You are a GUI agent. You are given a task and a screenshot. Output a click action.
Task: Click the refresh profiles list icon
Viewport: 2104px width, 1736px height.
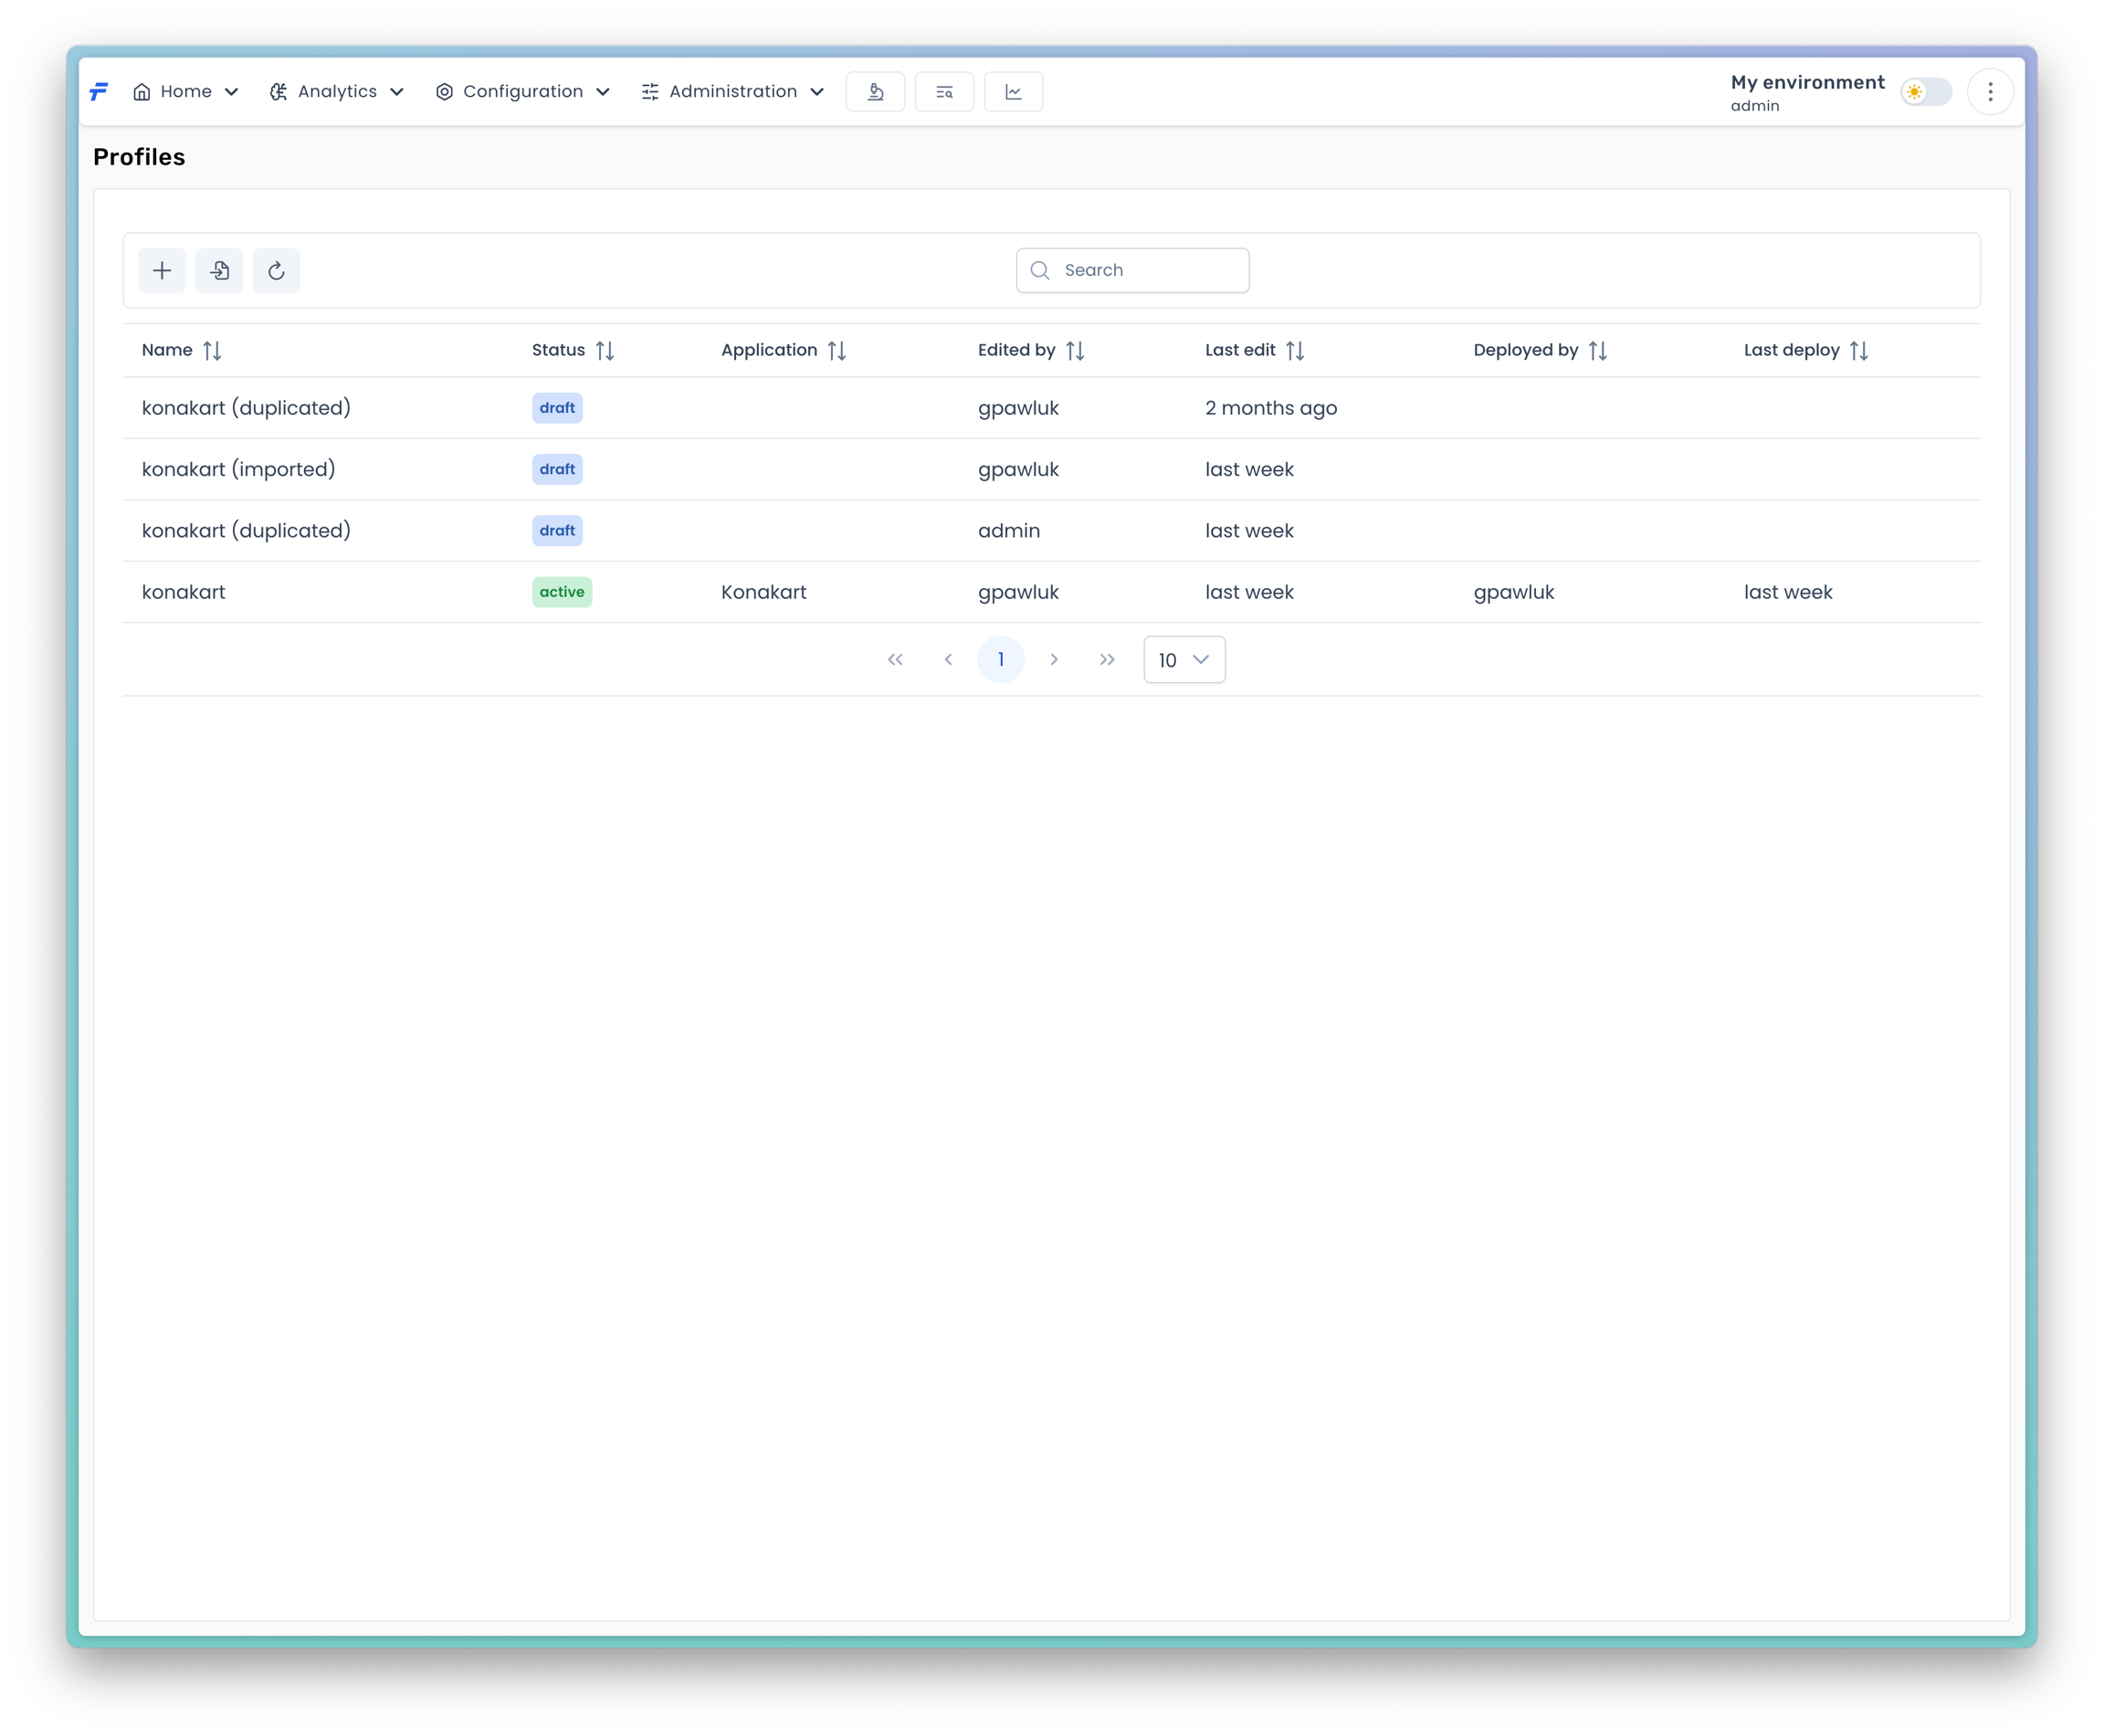coord(277,271)
